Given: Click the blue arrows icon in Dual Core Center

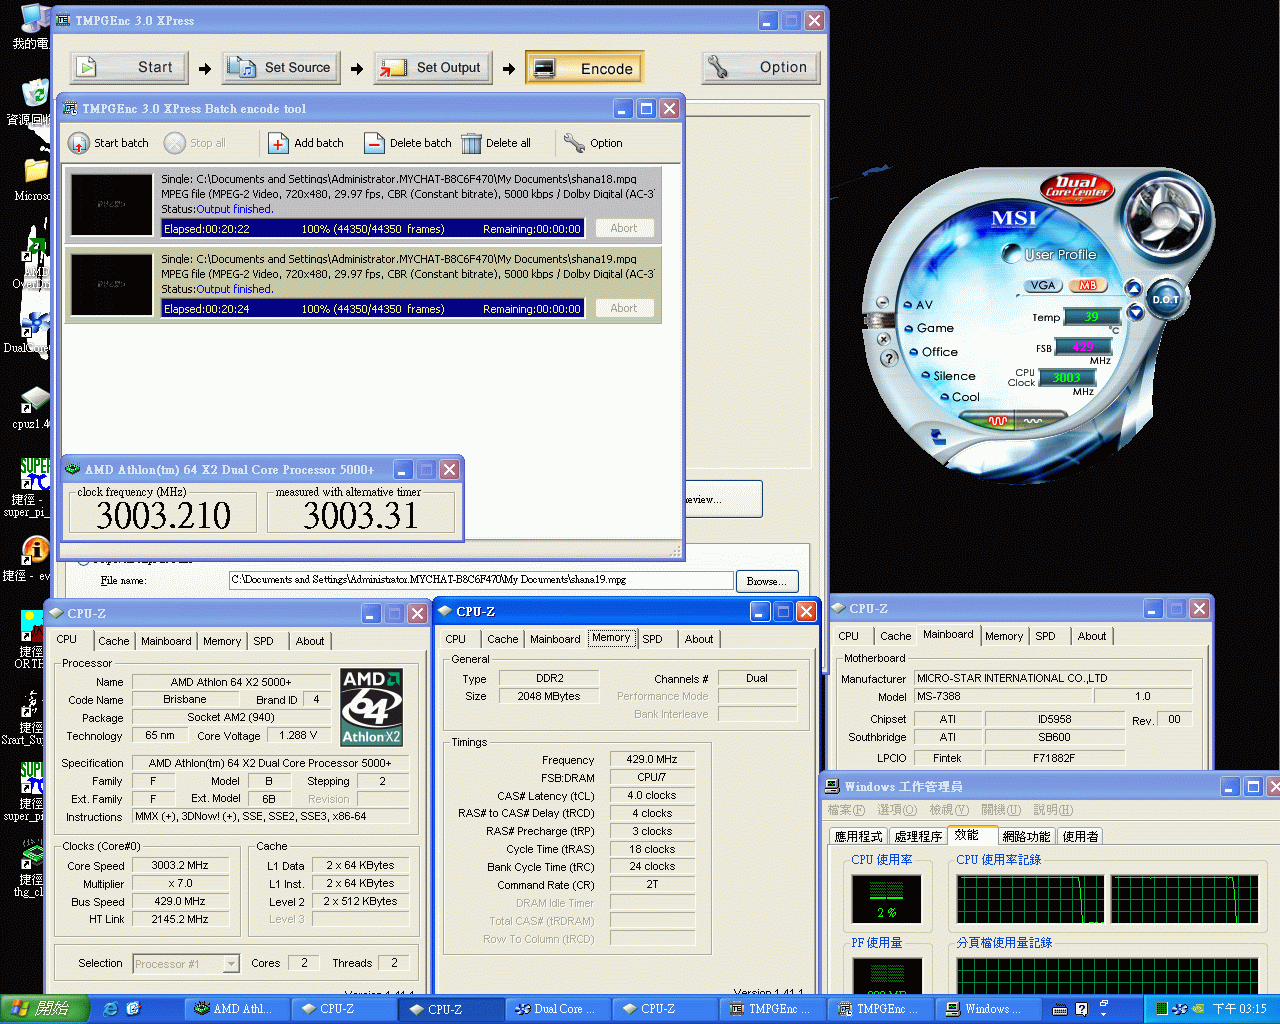Looking at the screenshot, I should tap(938, 436).
